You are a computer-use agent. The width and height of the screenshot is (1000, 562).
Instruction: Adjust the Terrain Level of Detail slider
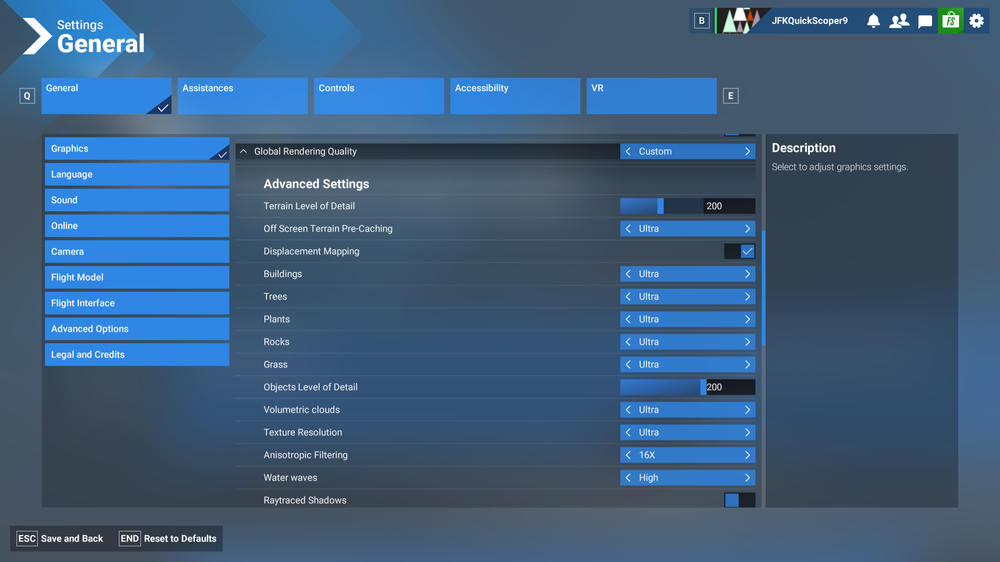[660, 206]
